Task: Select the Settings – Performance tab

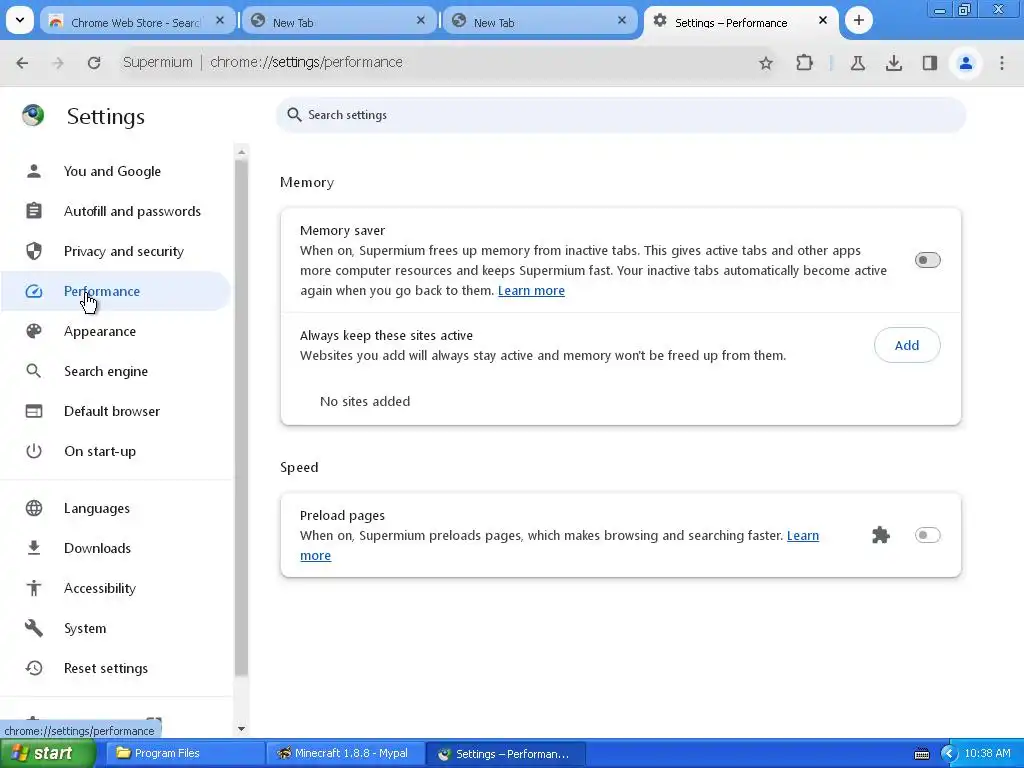Action: [x=741, y=22]
